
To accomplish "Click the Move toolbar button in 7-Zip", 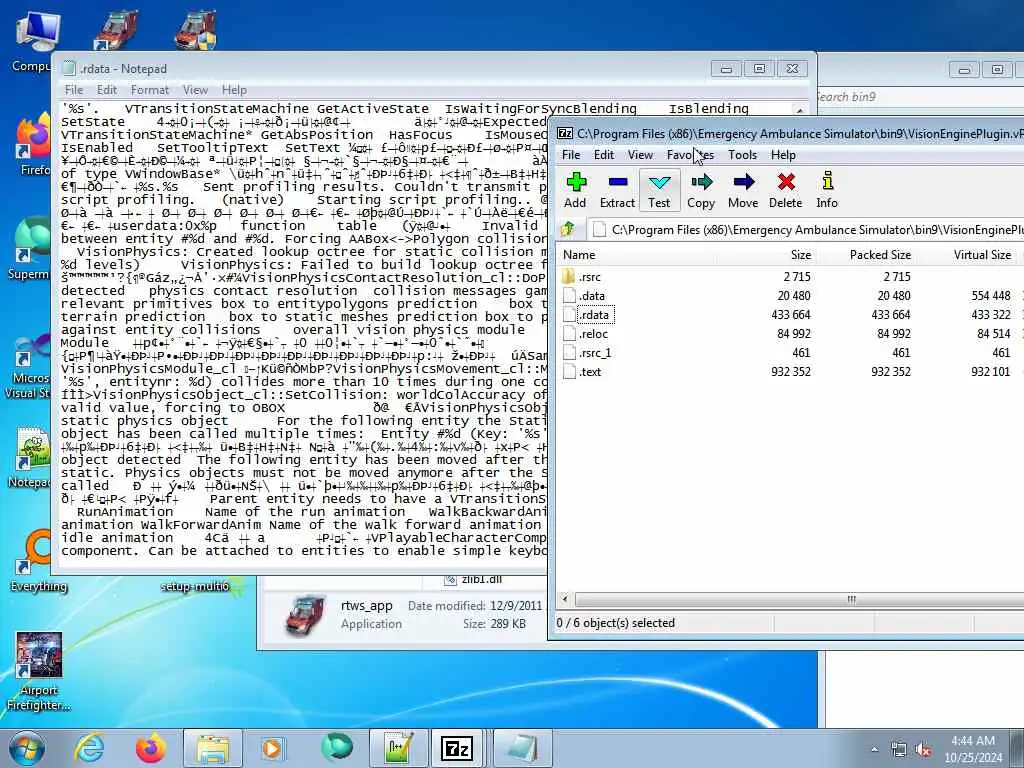I will click(x=743, y=190).
